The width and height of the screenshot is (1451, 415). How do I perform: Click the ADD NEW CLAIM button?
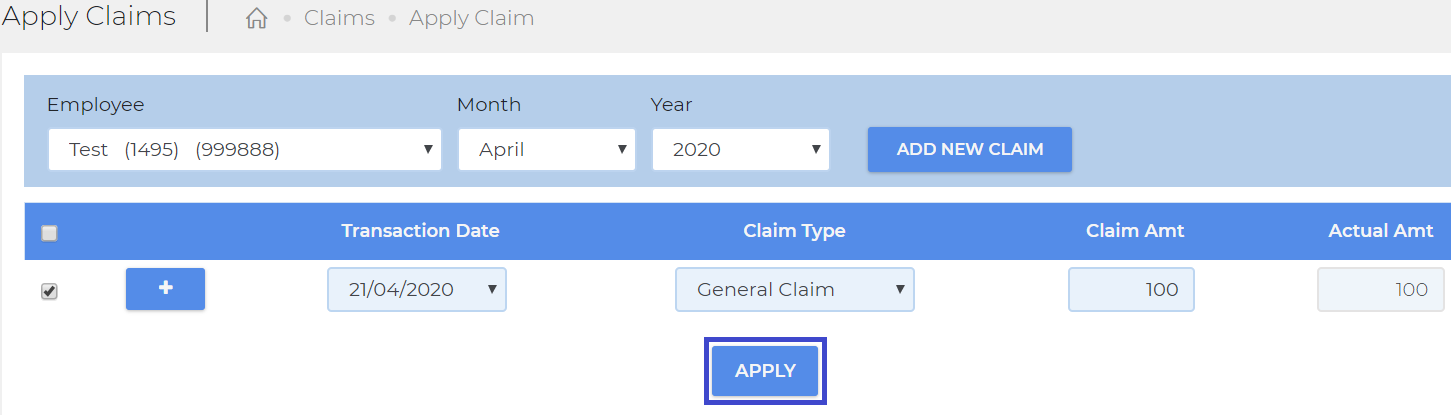coord(970,149)
